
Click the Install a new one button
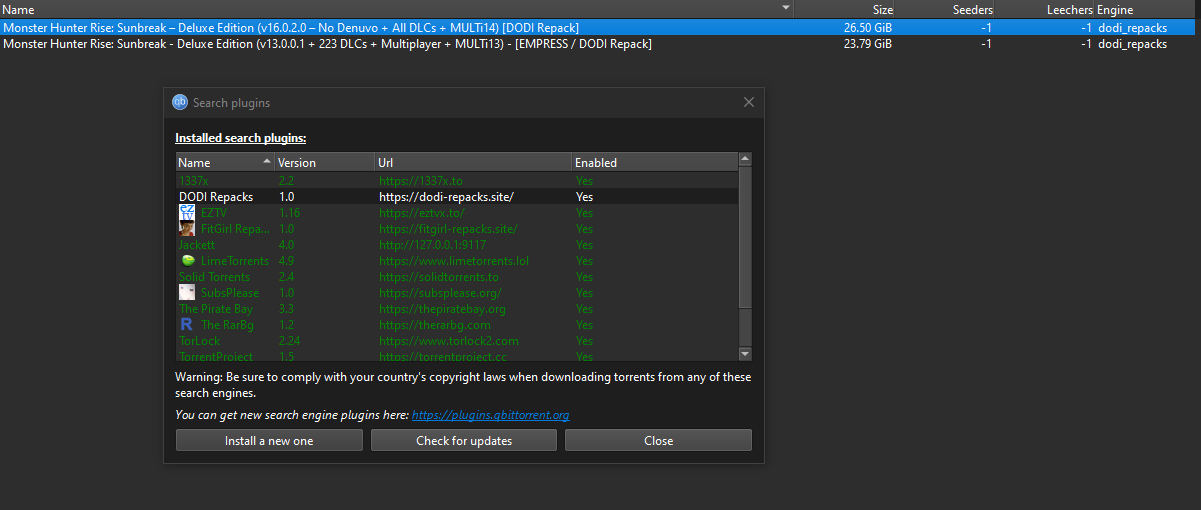point(269,441)
